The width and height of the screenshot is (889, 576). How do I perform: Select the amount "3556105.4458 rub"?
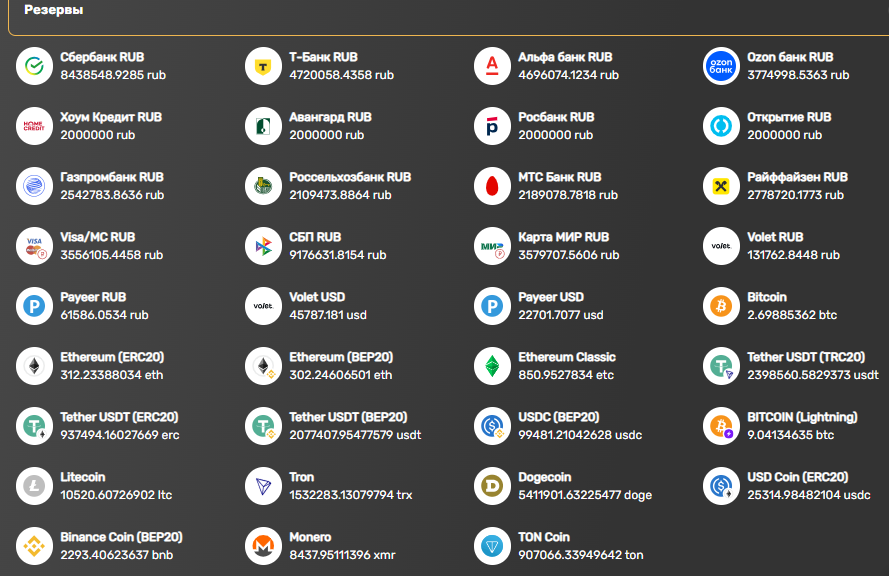coord(112,255)
